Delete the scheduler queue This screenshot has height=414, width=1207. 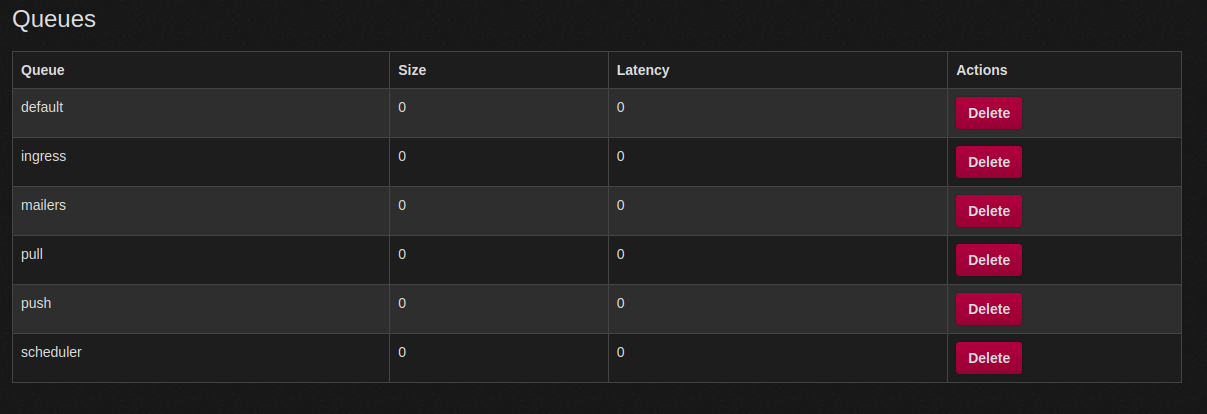point(988,358)
